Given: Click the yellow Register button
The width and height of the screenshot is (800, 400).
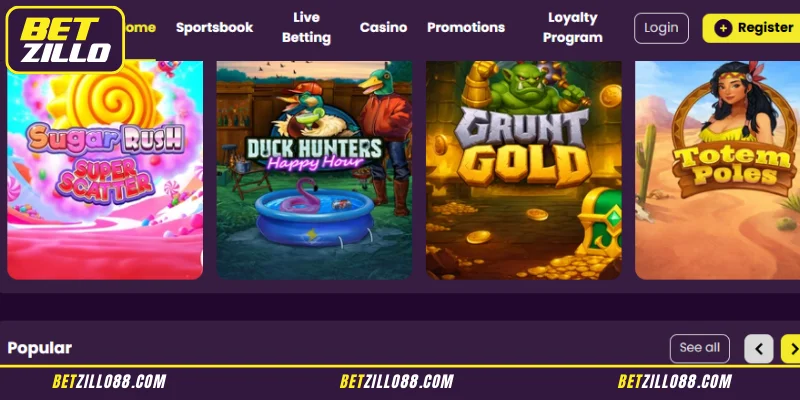Looking at the screenshot, I should pyautogui.click(x=751, y=28).
